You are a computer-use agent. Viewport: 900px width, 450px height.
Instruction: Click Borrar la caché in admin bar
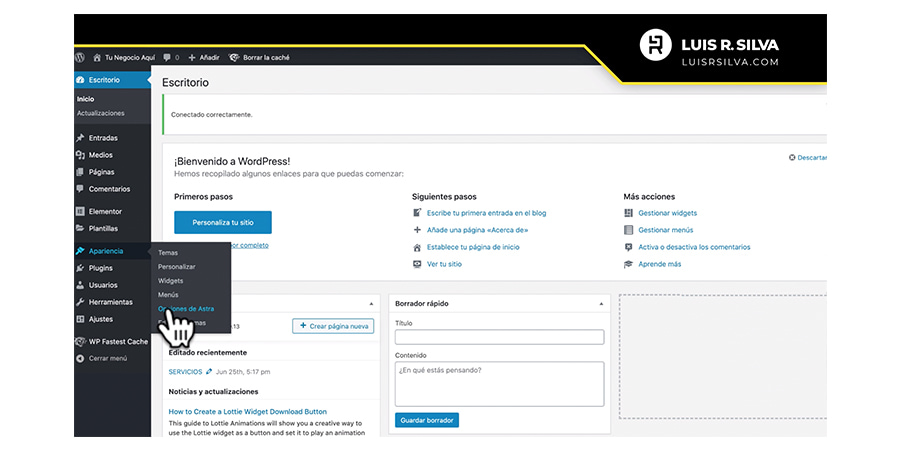tap(266, 57)
